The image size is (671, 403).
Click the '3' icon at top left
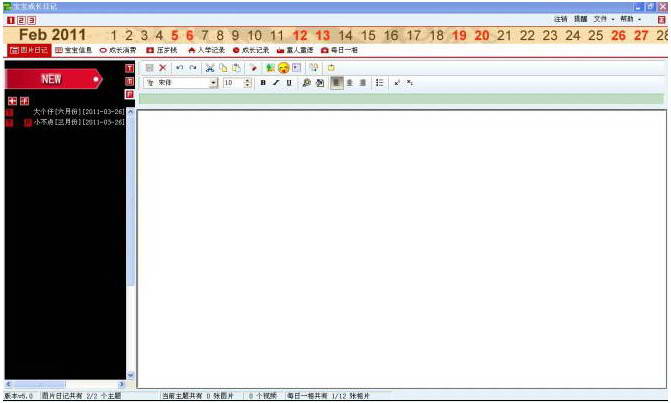(31, 20)
